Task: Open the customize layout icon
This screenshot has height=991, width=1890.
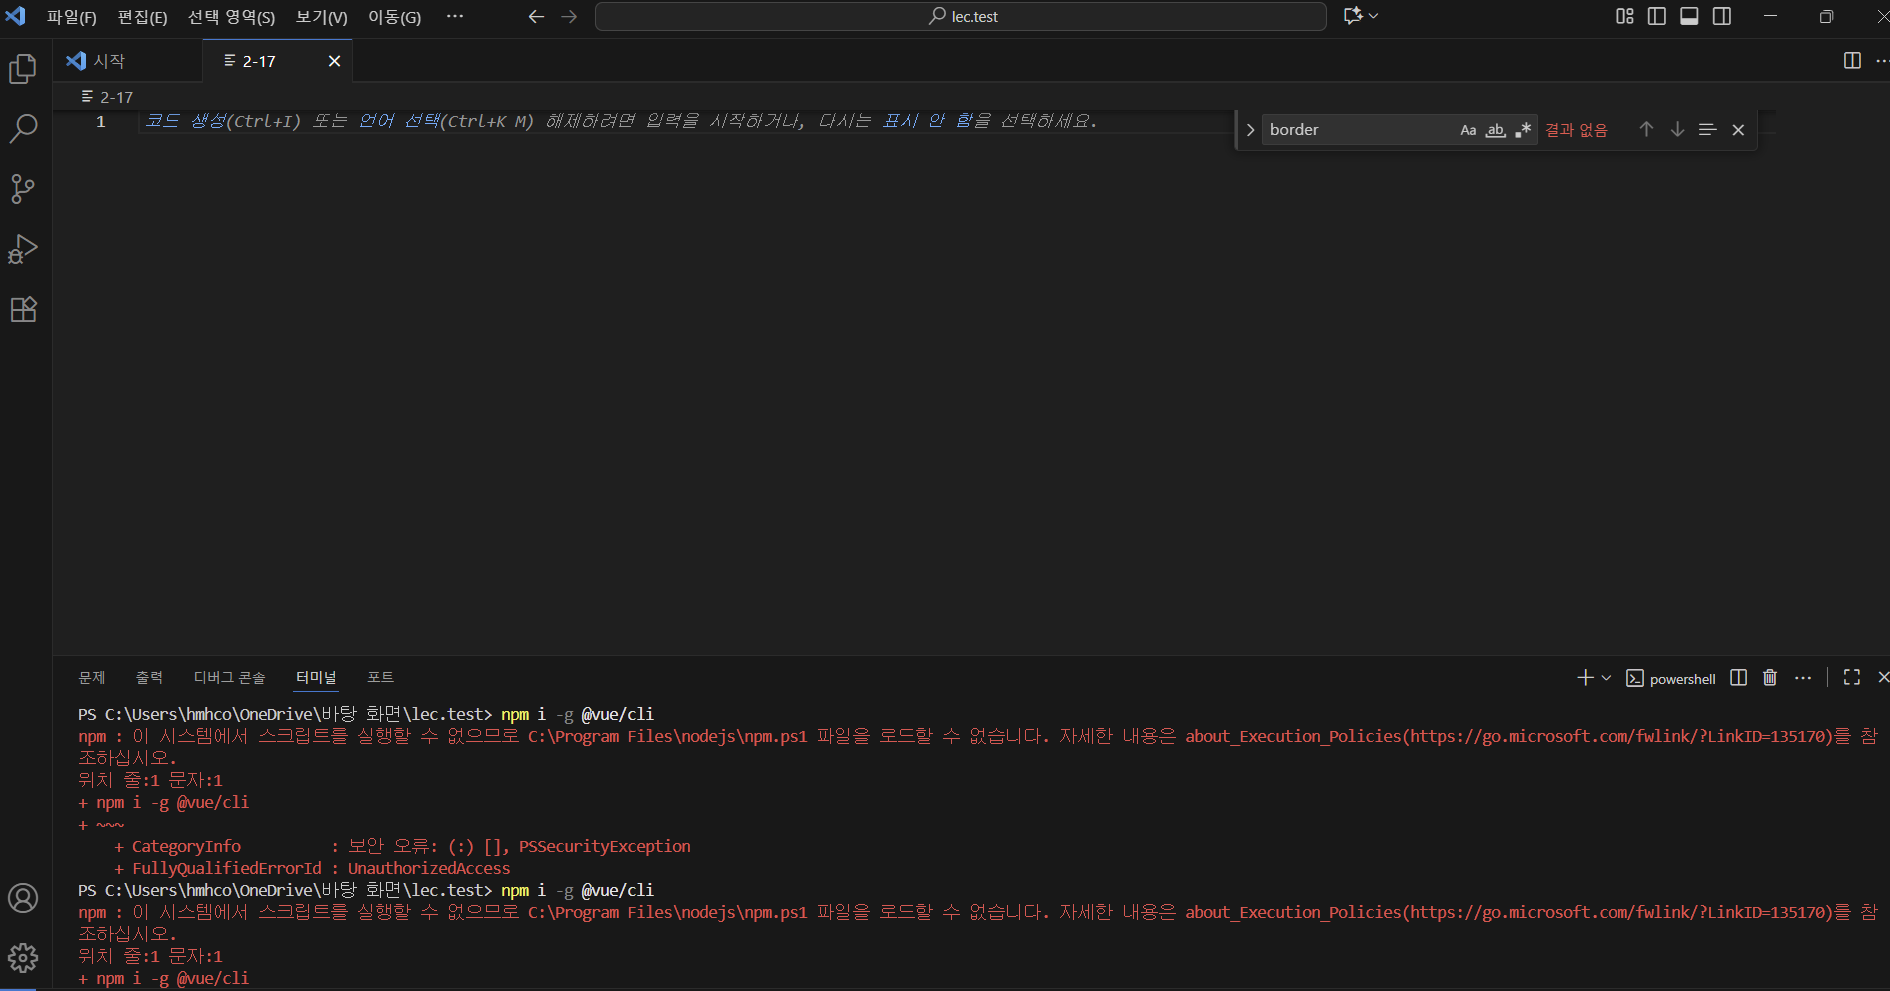Action: pyautogui.click(x=1625, y=16)
